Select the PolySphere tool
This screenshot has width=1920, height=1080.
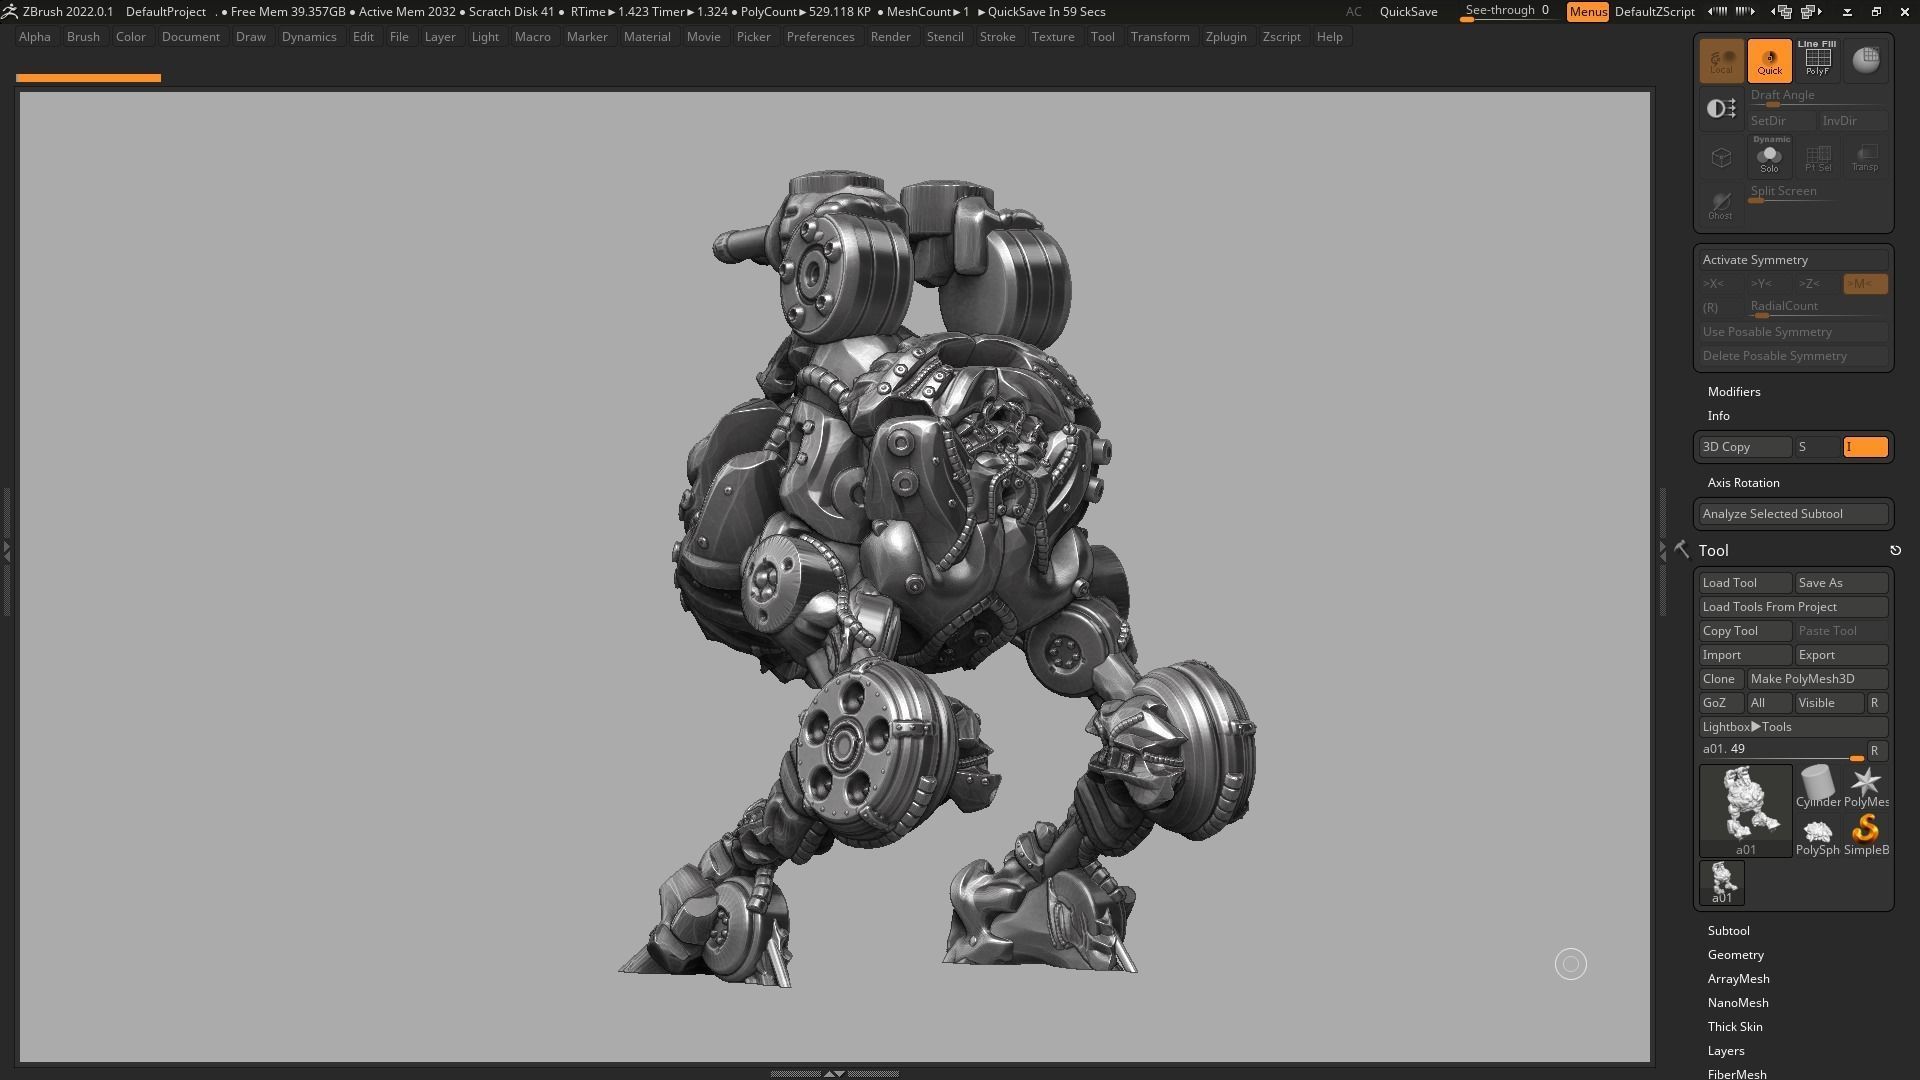[1817, 830]
